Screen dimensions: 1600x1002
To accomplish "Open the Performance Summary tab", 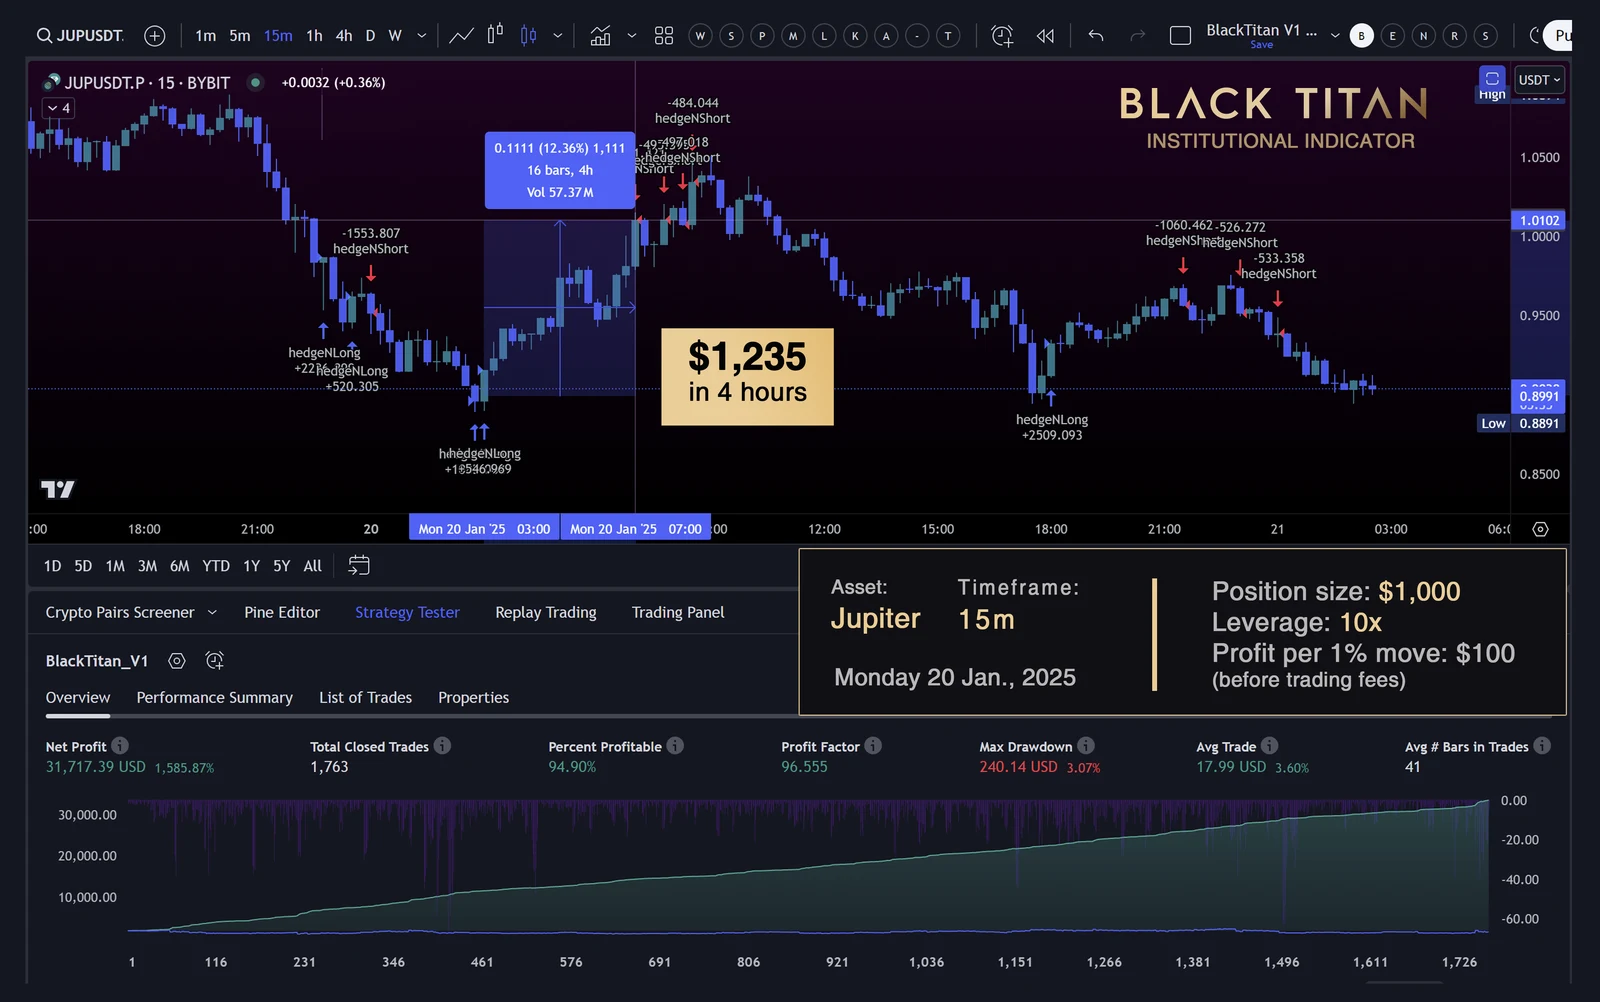I will pyautogui.click(x=215, y=698).
